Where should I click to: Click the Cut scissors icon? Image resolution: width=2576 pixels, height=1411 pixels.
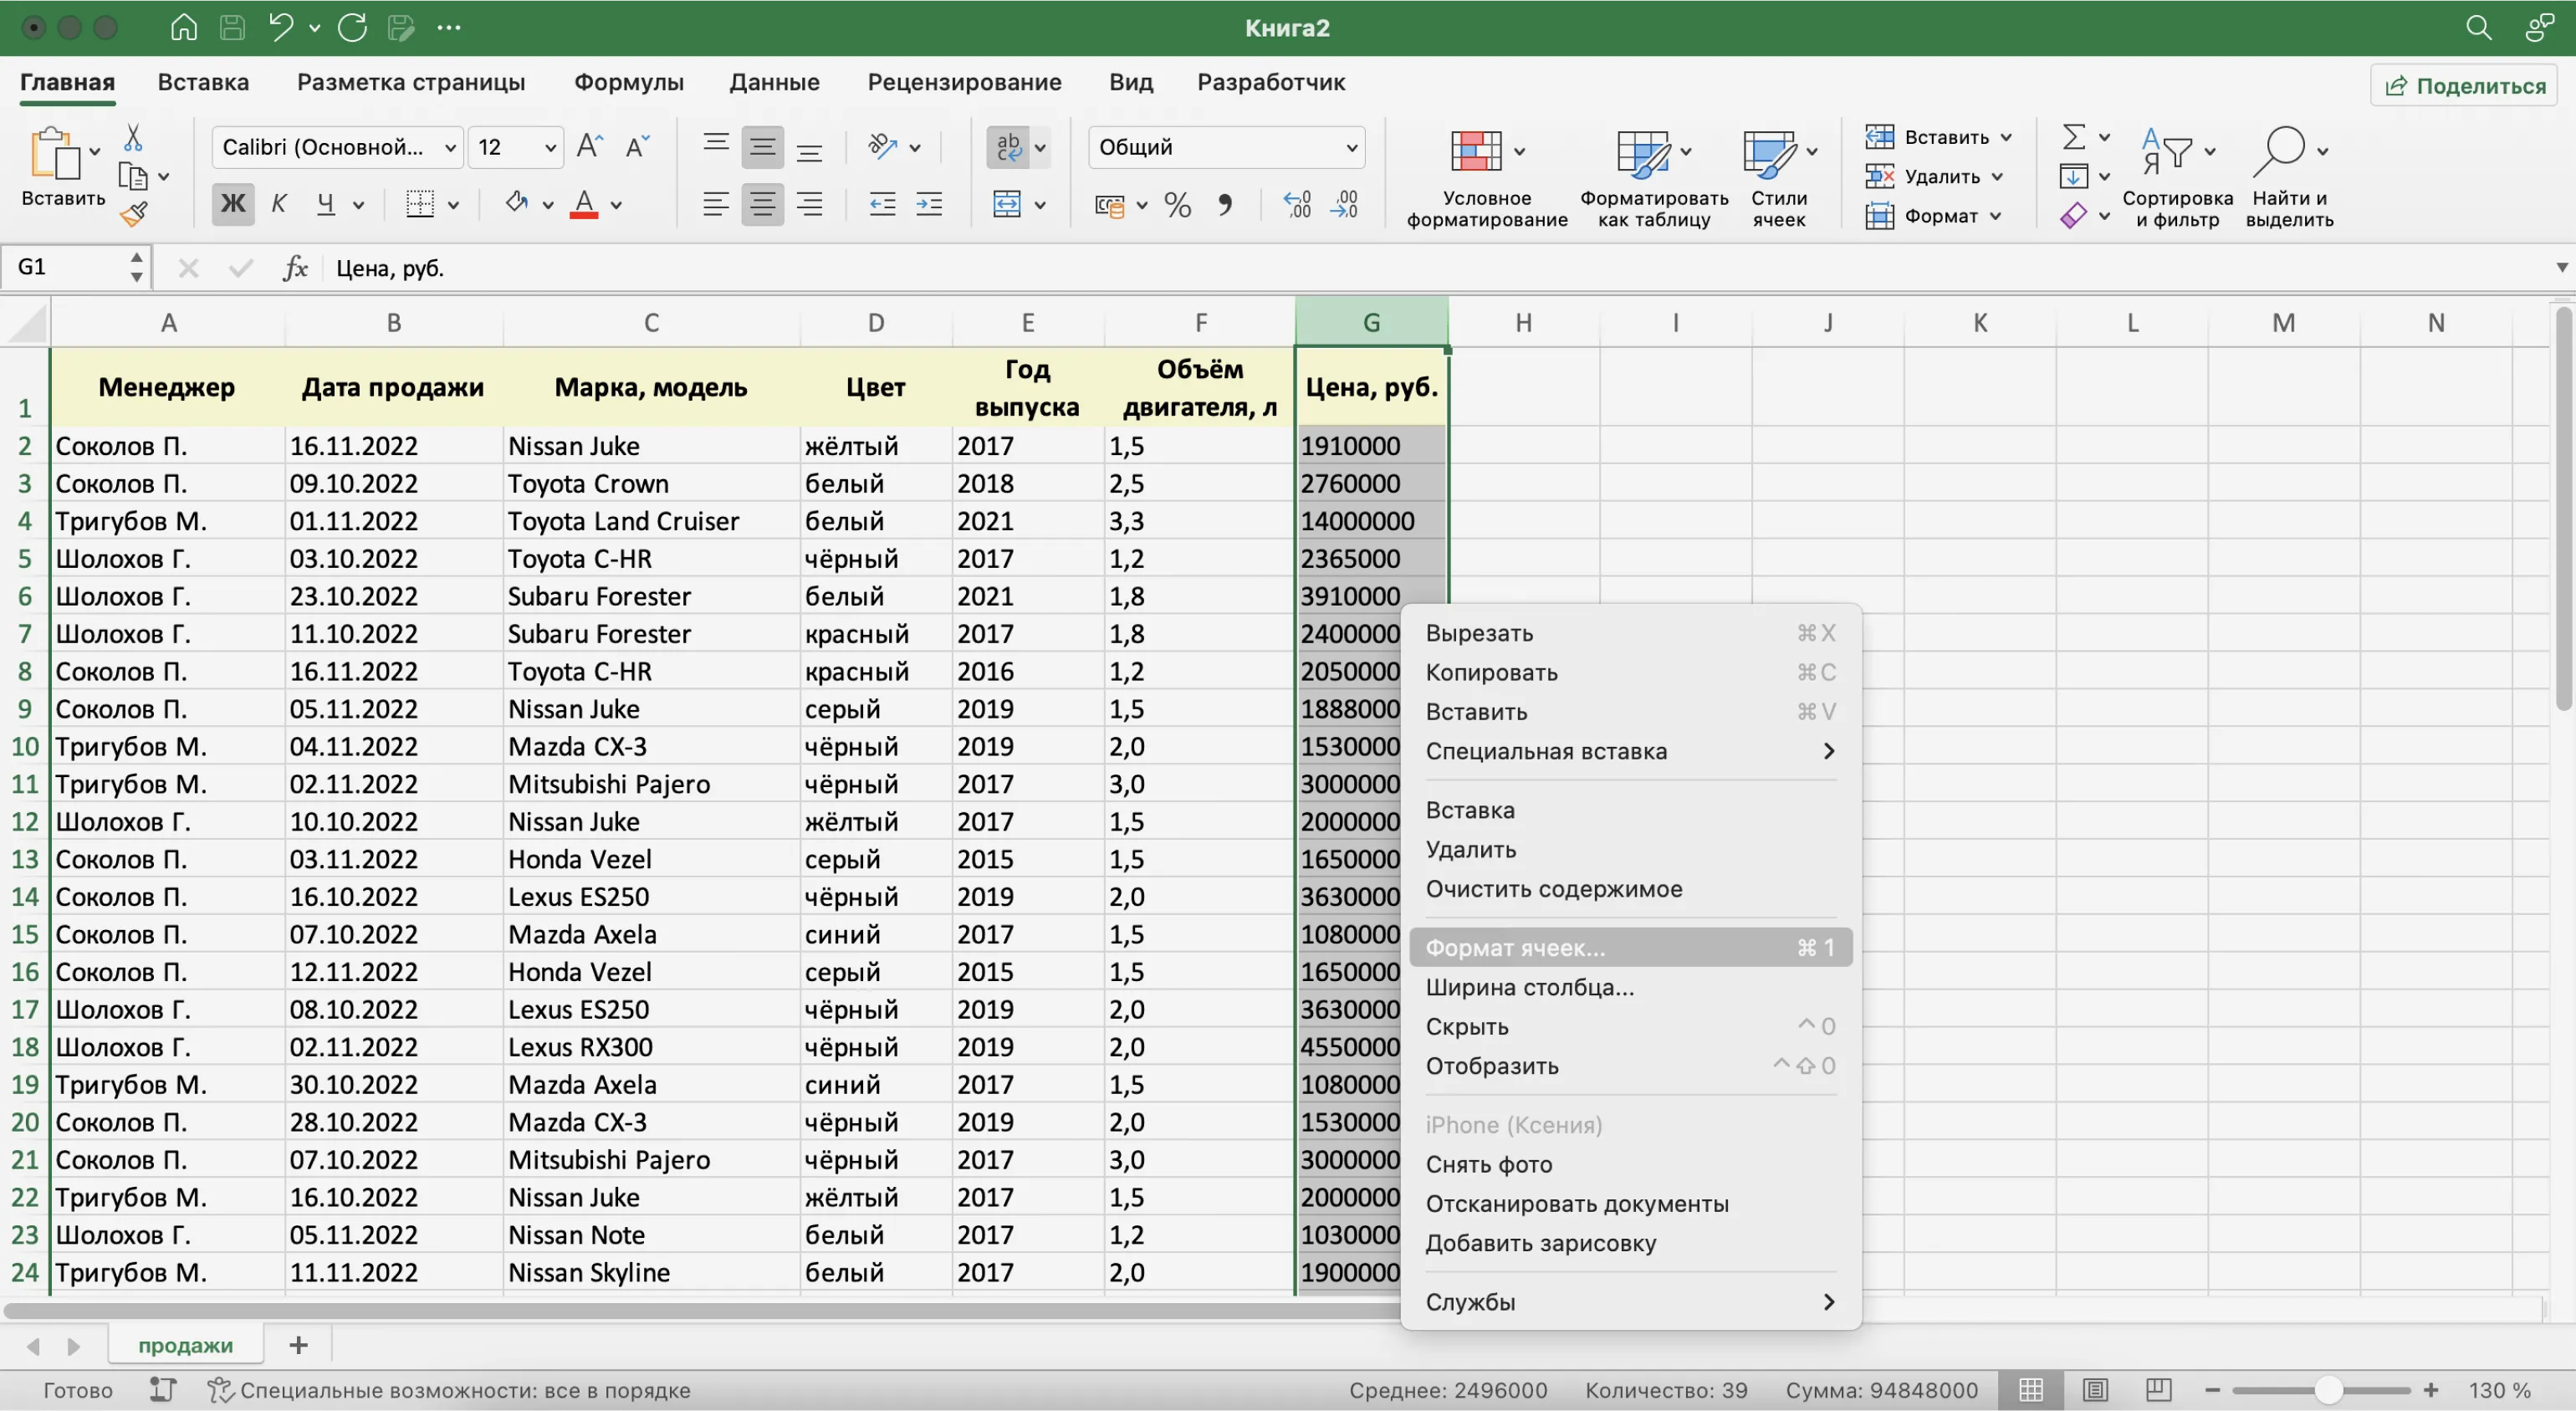coord(133,137)
